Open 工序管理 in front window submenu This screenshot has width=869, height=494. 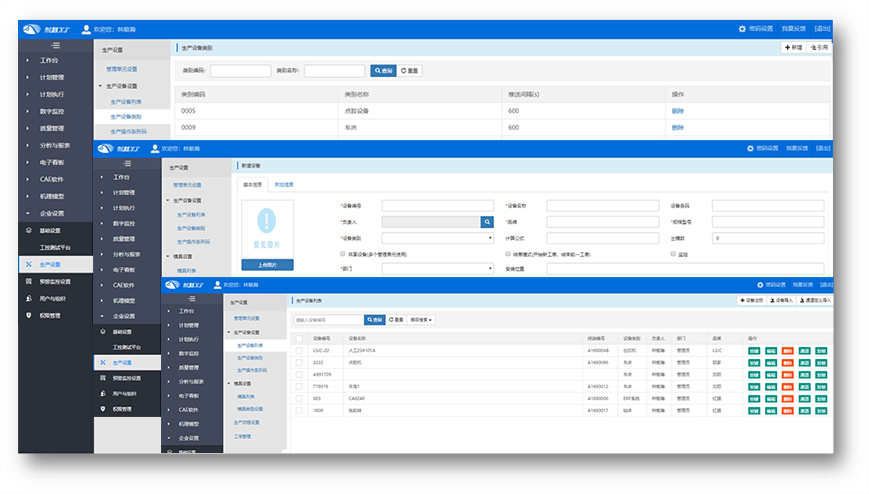tap(242, 436)
